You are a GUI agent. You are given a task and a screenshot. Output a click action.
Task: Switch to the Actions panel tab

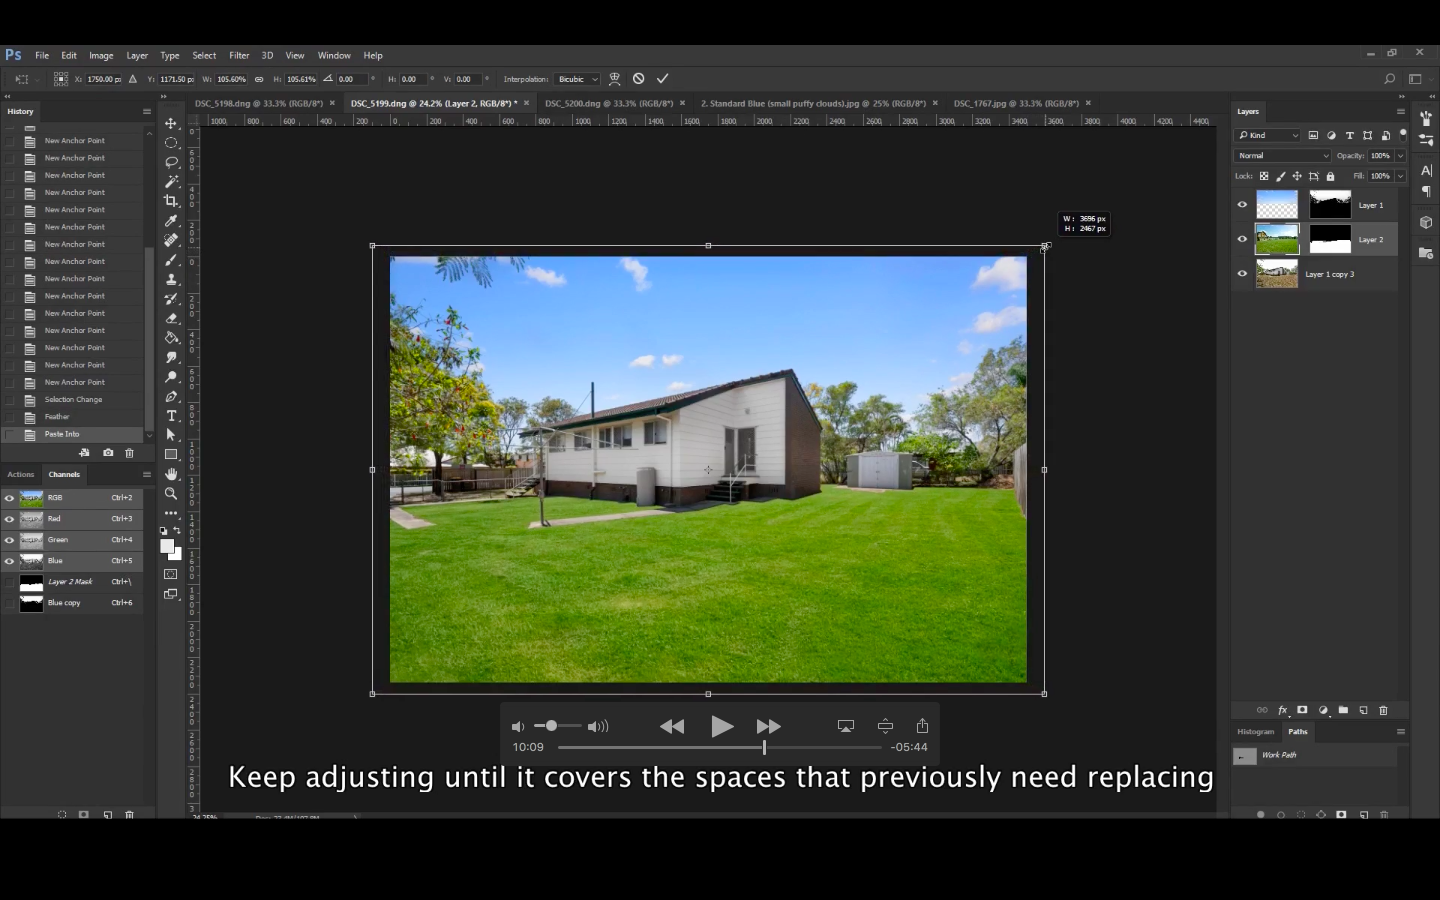click(x=20, y=474)
